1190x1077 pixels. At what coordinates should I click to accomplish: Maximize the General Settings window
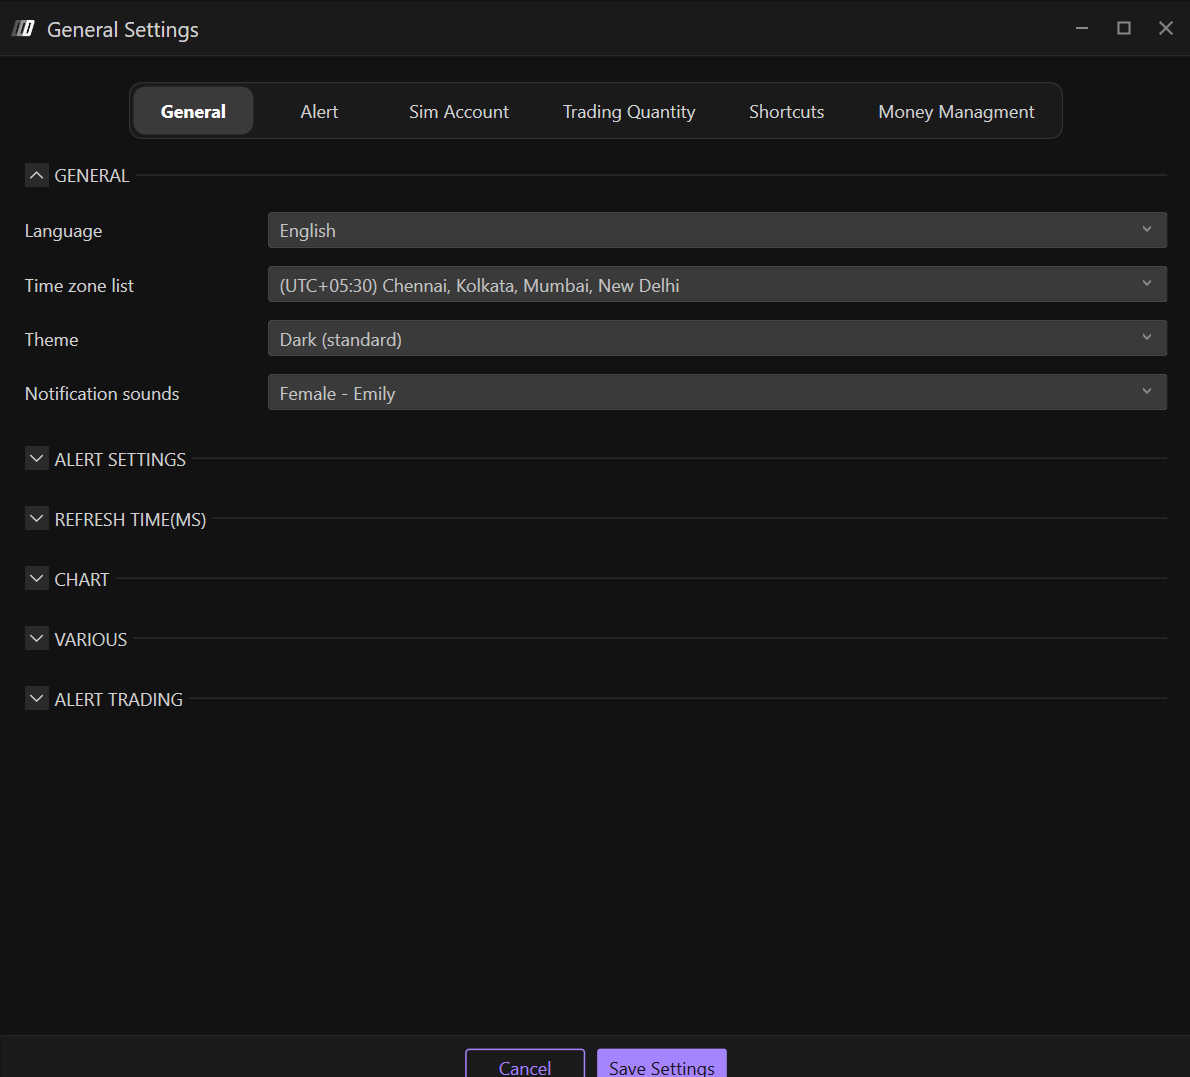(1124, 28)
